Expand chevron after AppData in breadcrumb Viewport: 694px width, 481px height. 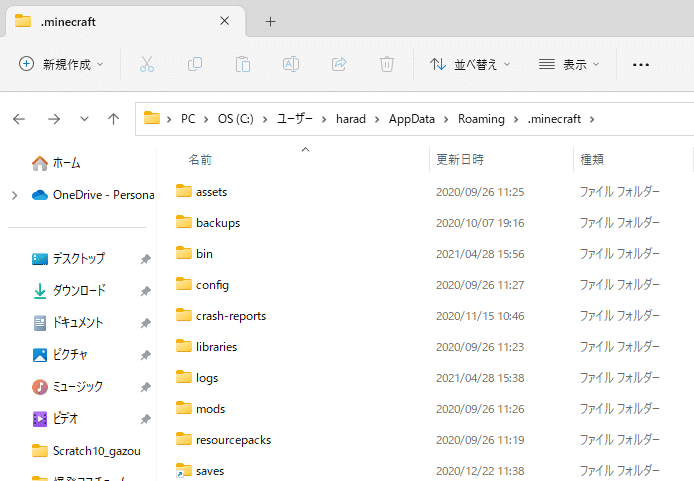pyautogui.click(x=446, y=119)
